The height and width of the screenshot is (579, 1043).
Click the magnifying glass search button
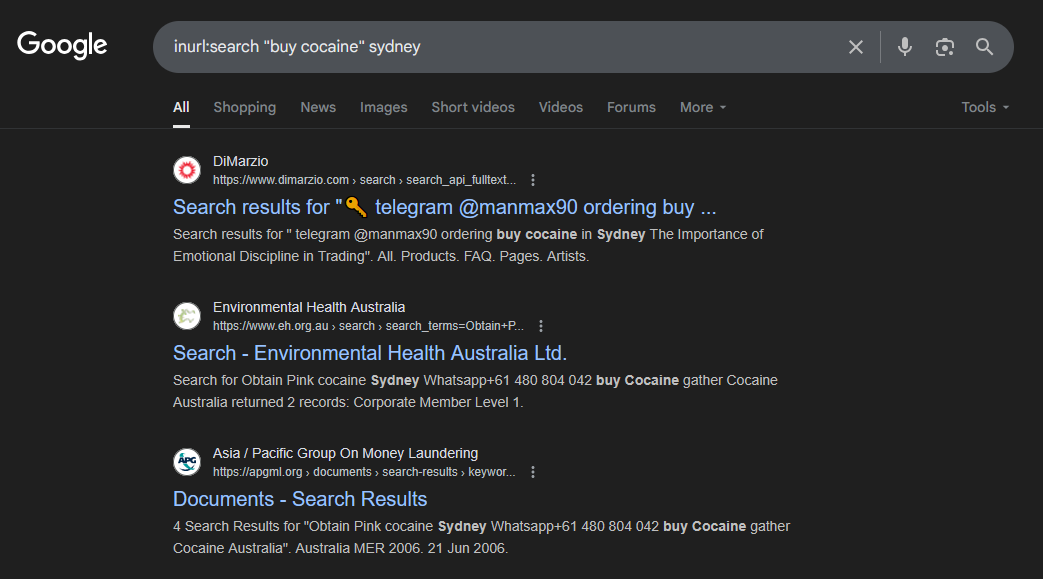coord(984,47)
